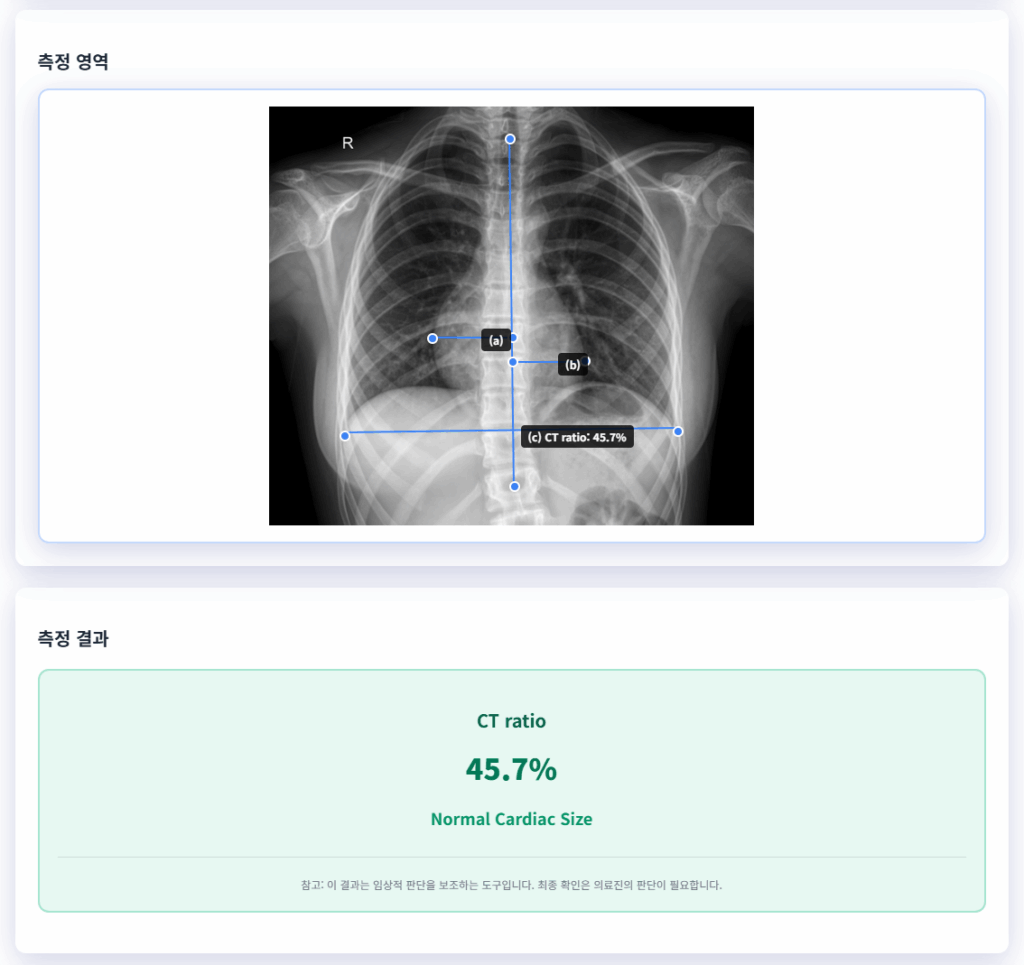Click the horizontal (c) measurement line

click(430, 433)
